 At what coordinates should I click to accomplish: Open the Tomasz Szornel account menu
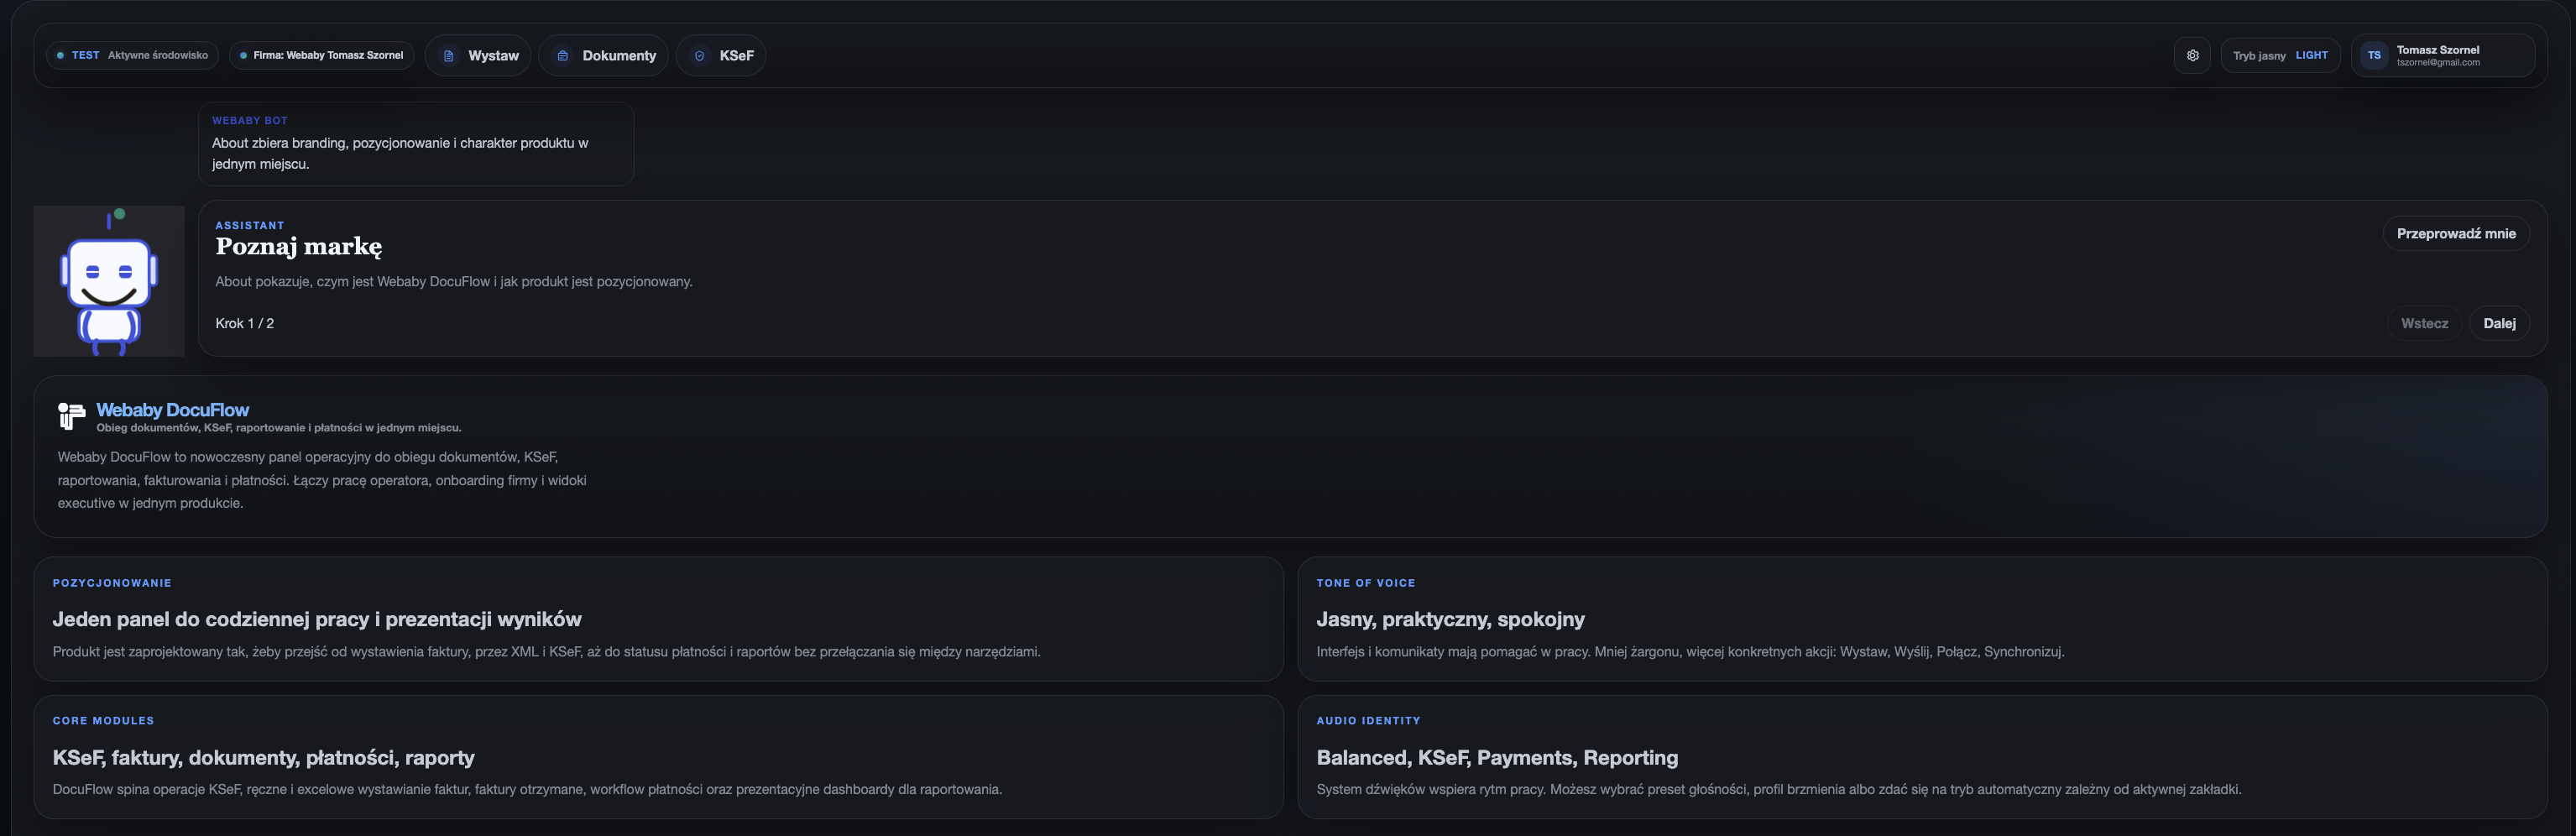[x=2443, y=56]
